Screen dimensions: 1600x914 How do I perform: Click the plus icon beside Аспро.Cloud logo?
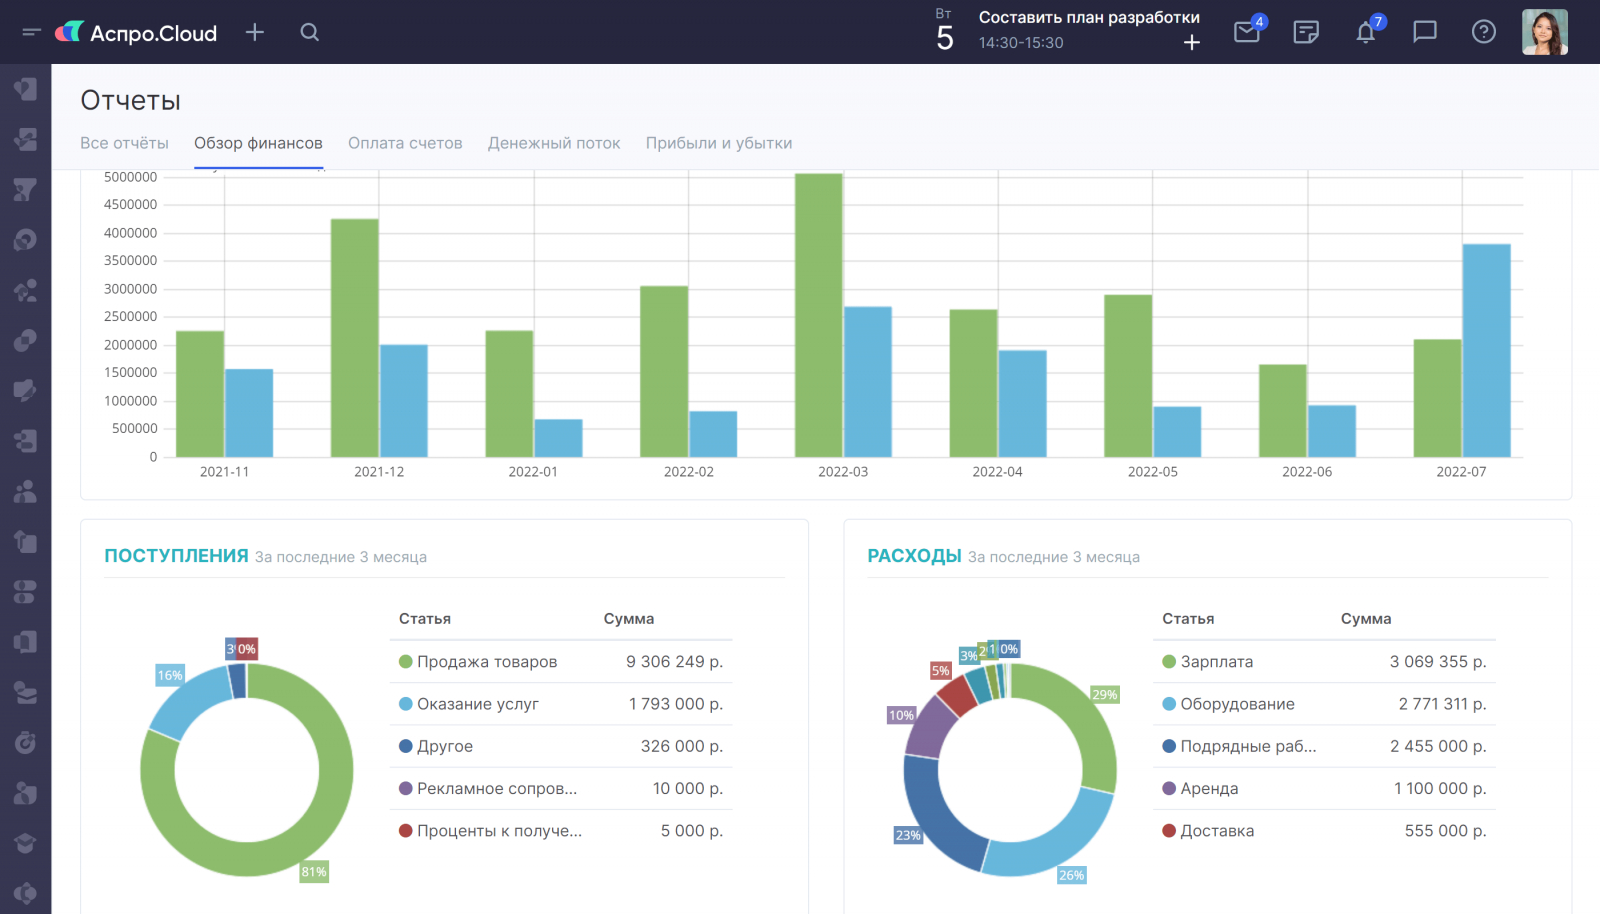tap(255, 32)
